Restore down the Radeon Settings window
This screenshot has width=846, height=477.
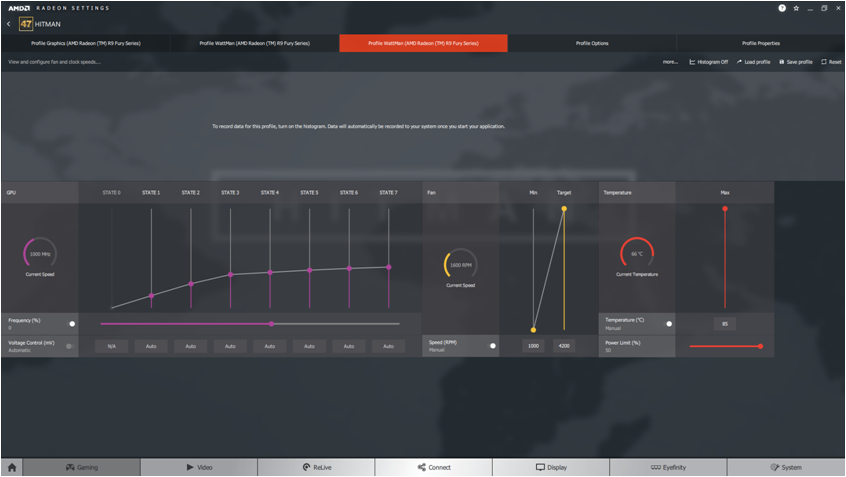click(824, 8)
